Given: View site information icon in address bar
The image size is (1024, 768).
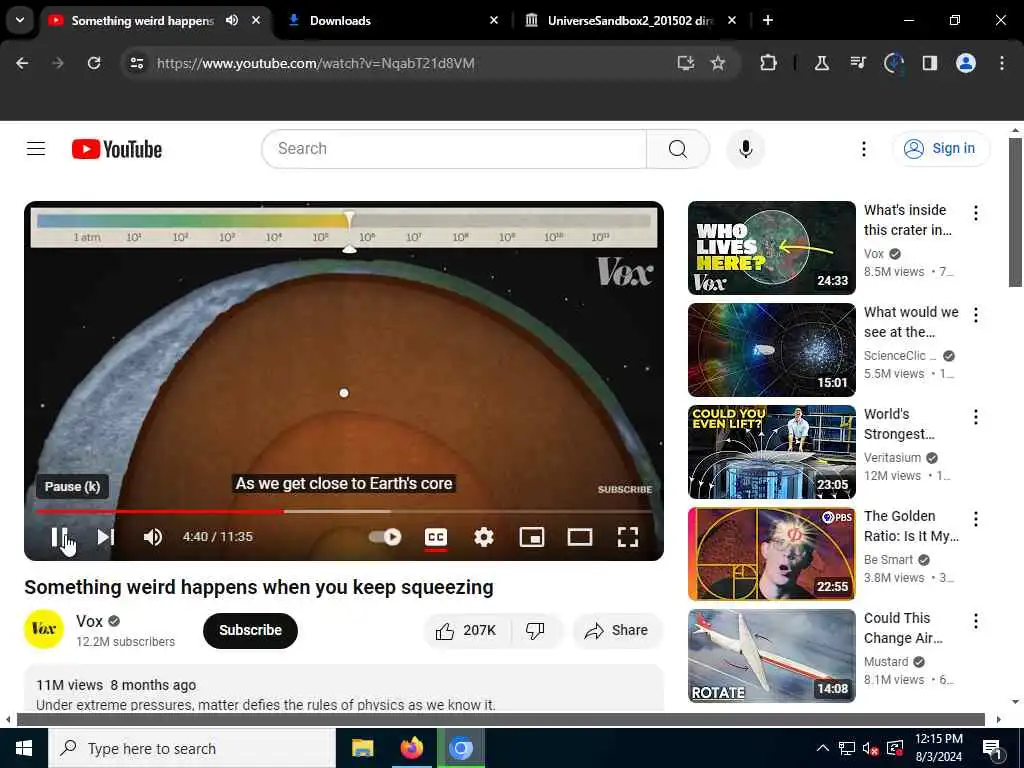Looking at the screenshot, I should pyautogui.click(x=137, y=63).
